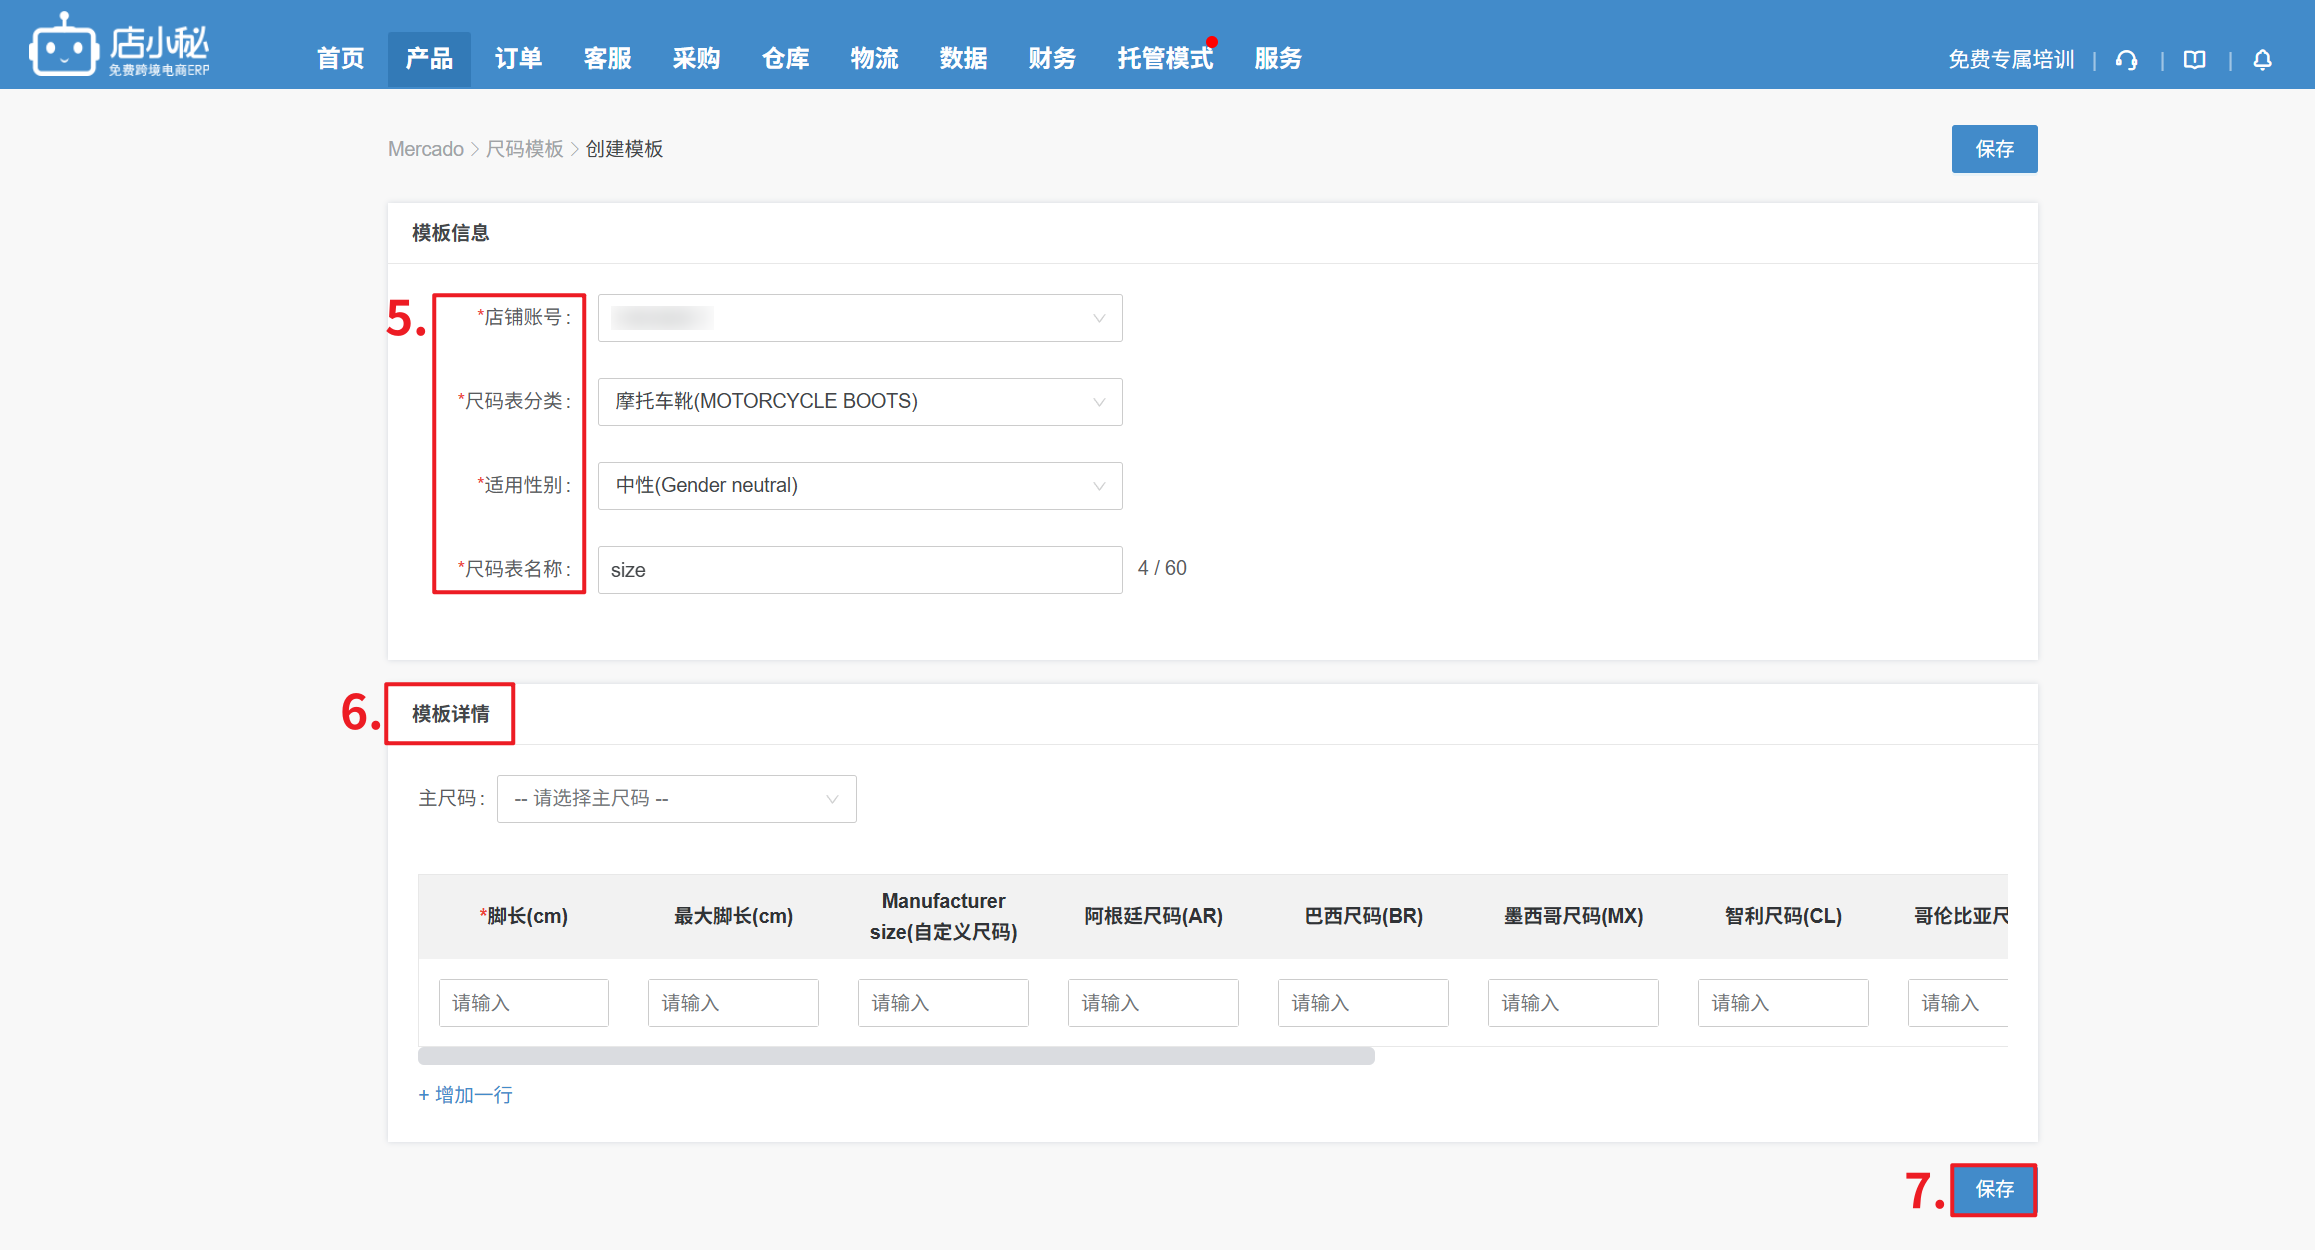The height and width of the screenshot is (1250, 2315).
Task: Click the 脚长(cm) input box
Action: tap(523, 1003)
